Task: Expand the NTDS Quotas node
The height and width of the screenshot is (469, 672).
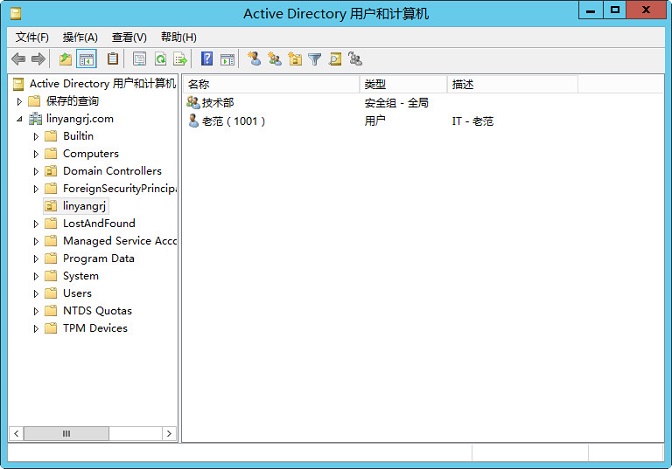Action: [x=36, y=311]
